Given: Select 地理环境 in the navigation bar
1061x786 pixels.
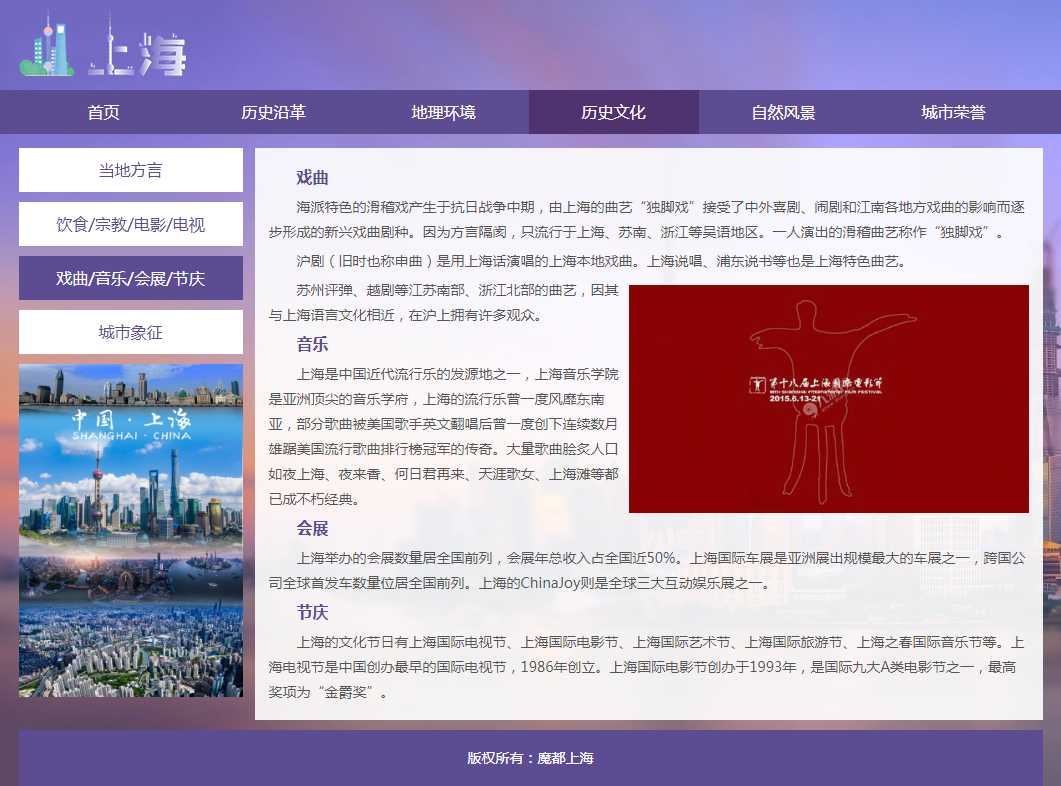Looking at the screenshot, I should (x=443, y=112).
